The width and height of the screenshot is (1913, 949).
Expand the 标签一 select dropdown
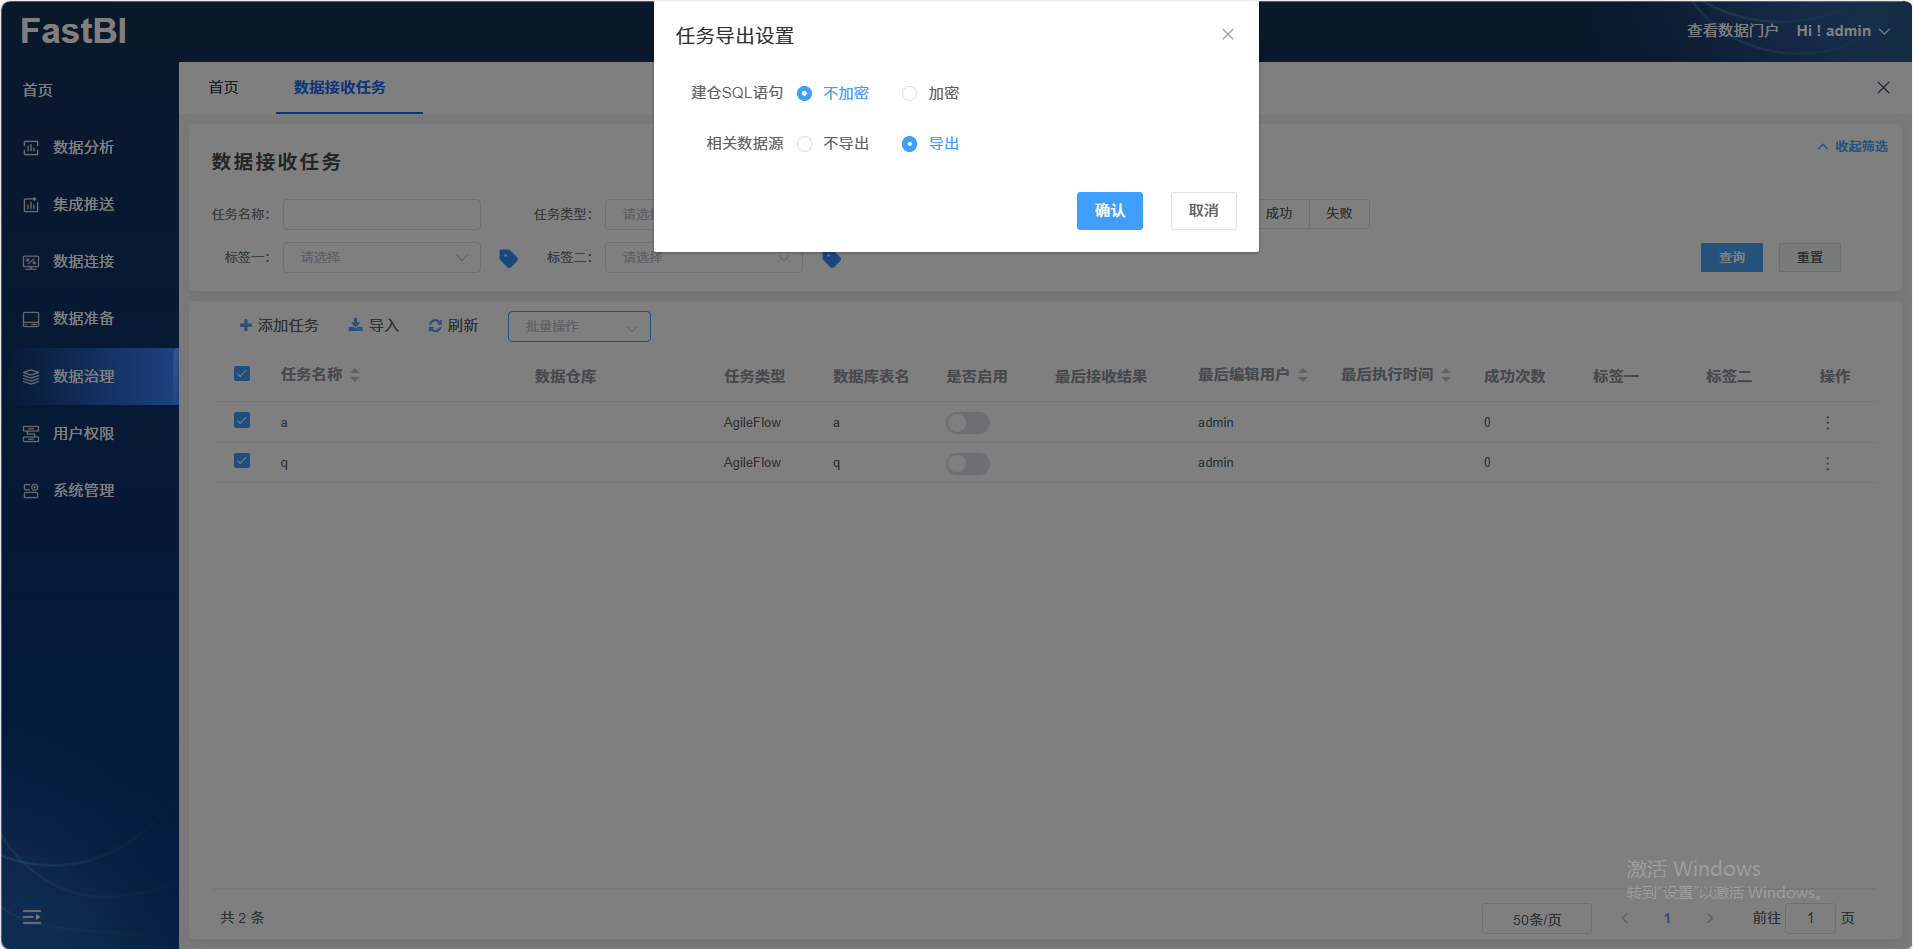pyautogui.click(x=381, y=258)
